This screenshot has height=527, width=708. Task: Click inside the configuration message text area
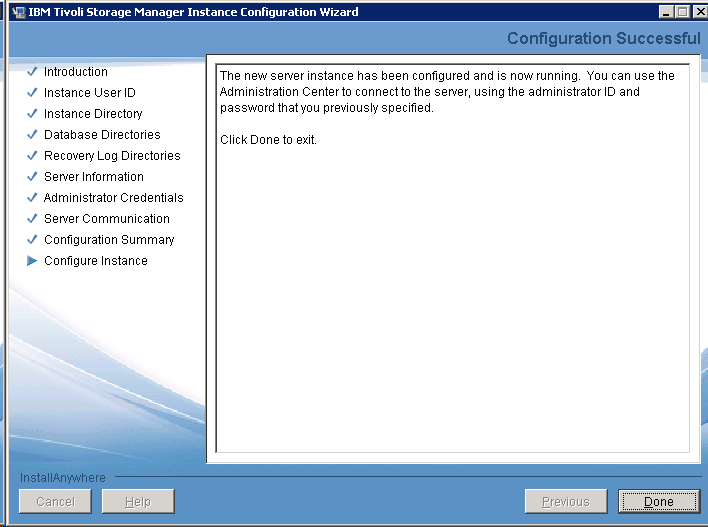point(452,300)
